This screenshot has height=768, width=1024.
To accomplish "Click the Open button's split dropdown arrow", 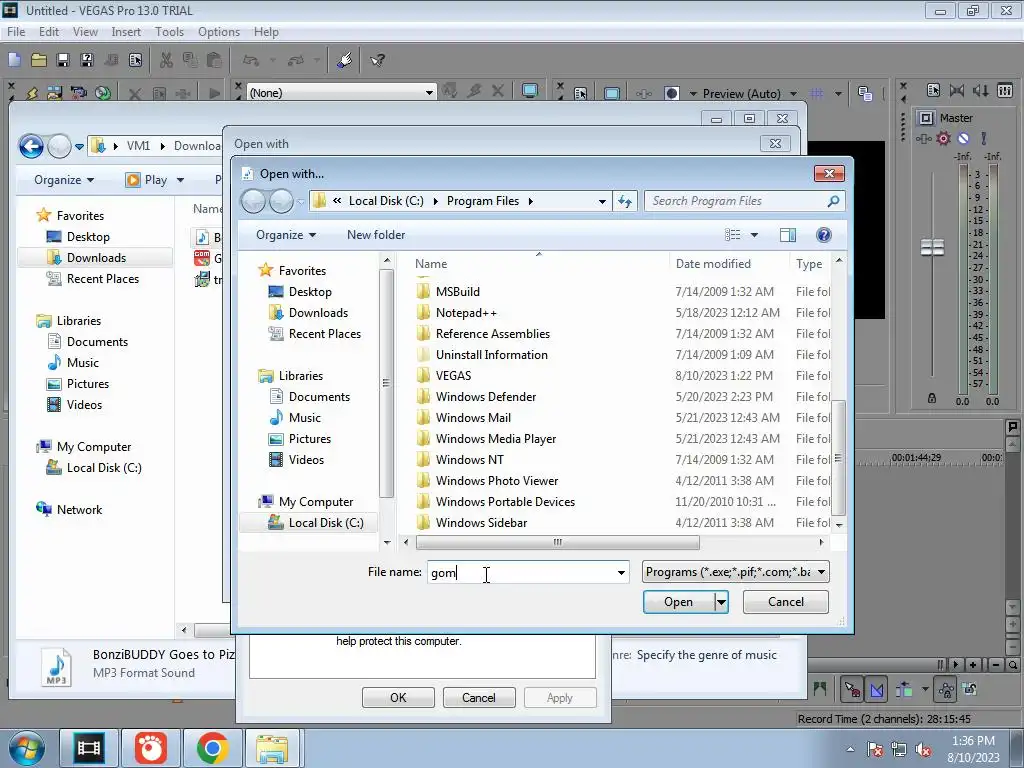I will (721, 602).
